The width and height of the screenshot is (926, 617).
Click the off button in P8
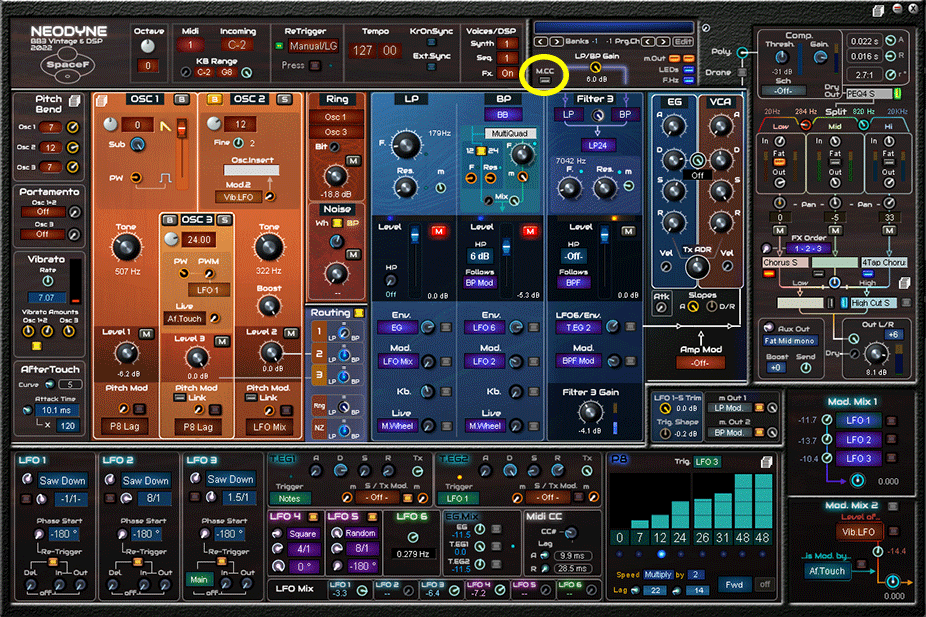click(765, 585)
